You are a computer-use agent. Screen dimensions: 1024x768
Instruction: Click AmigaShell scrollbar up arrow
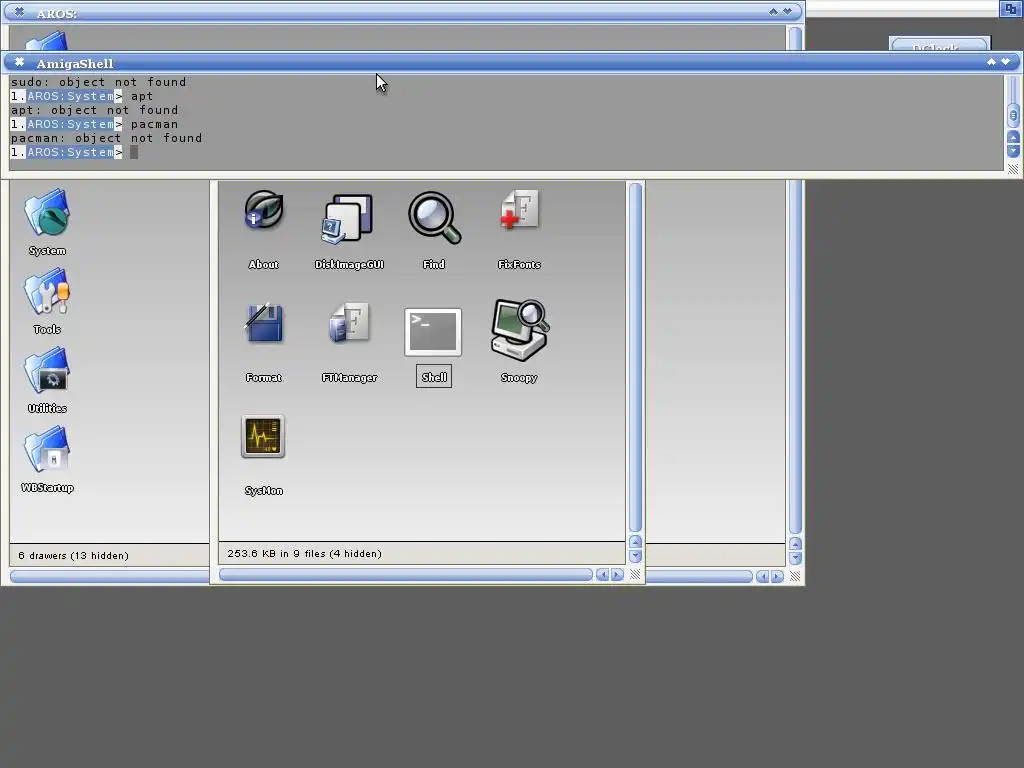1013,136
